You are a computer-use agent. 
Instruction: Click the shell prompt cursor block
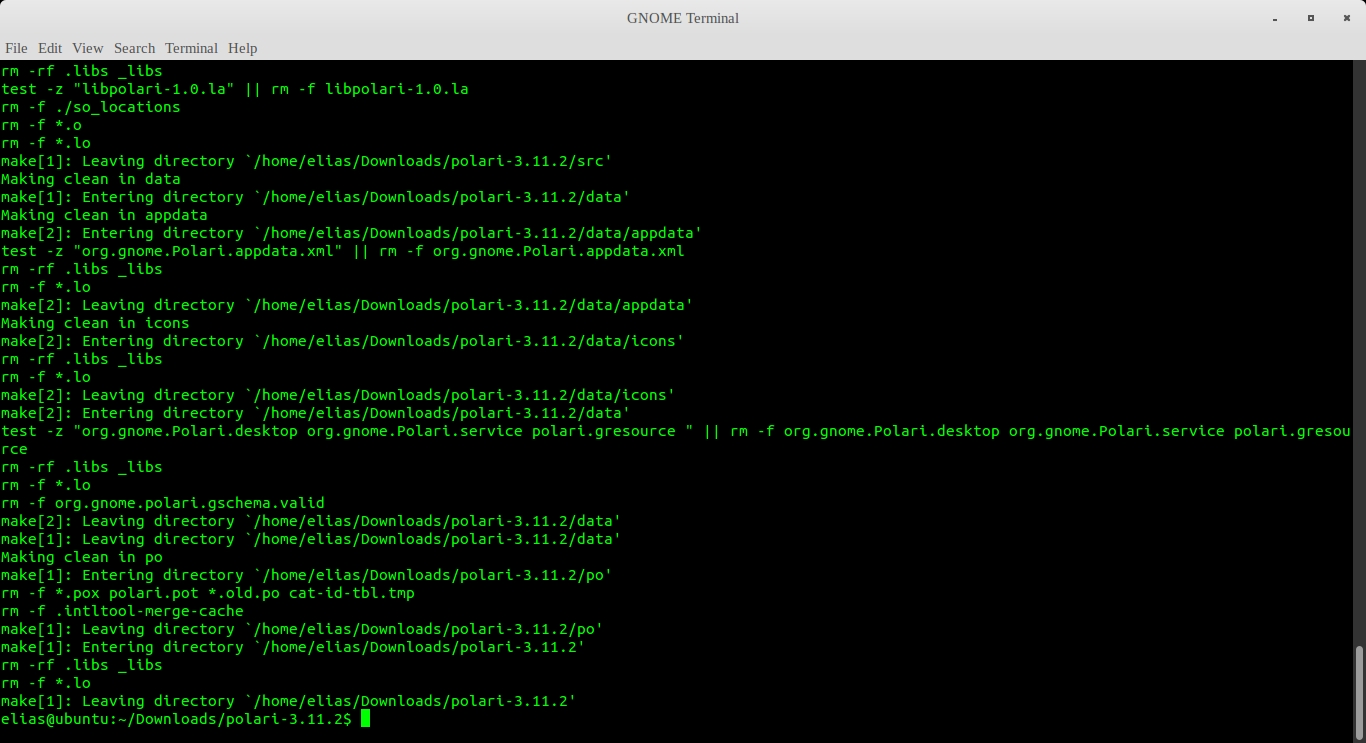click(x=365, y=719)
